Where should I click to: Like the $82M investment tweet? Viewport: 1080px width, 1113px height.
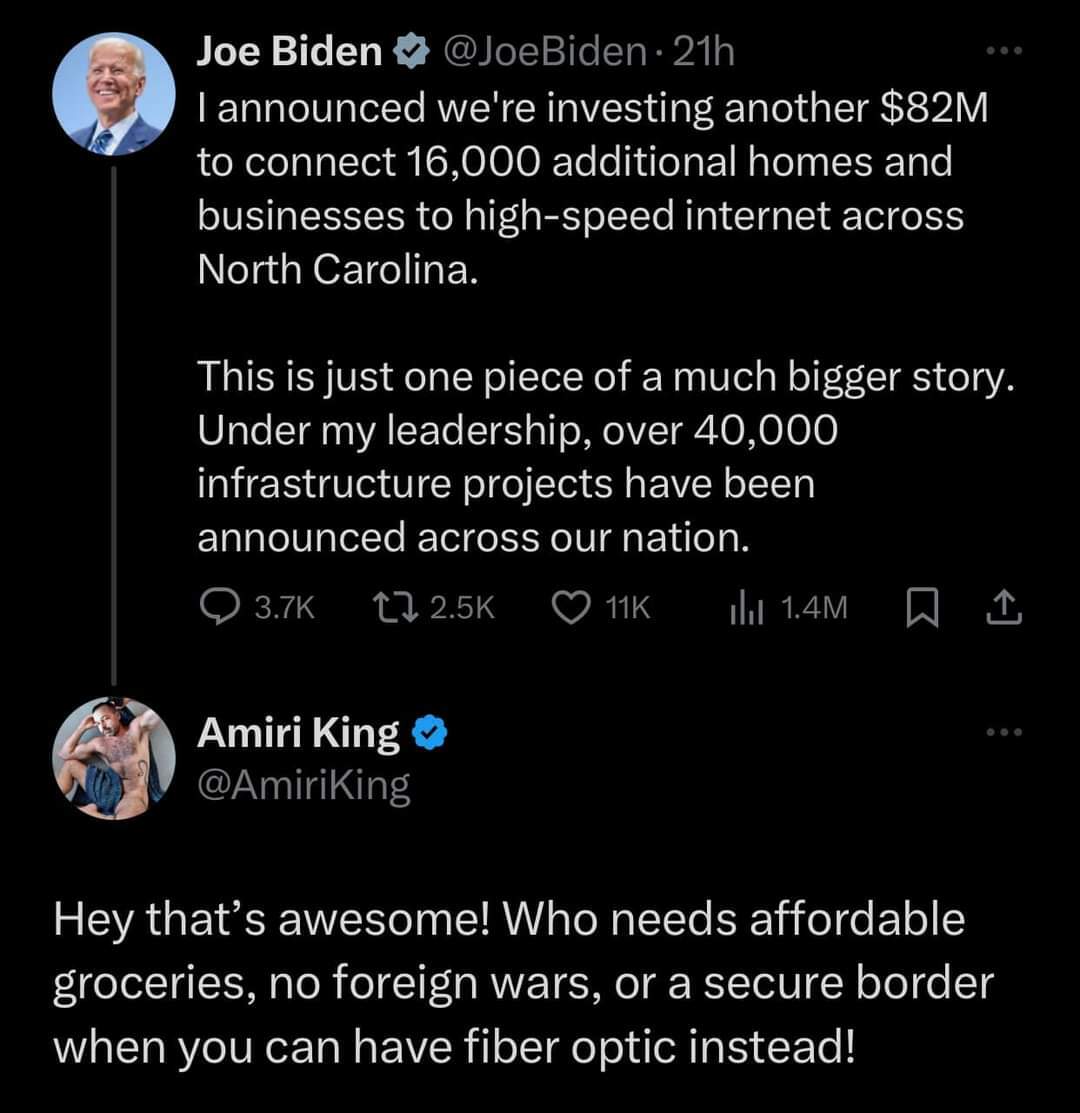click(x=573, y=607)
